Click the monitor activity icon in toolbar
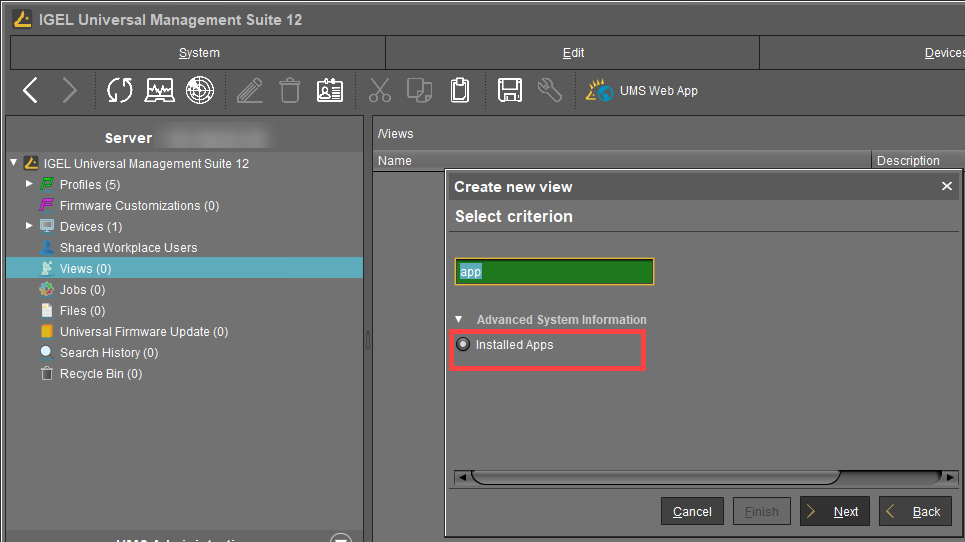 [159, 91]
